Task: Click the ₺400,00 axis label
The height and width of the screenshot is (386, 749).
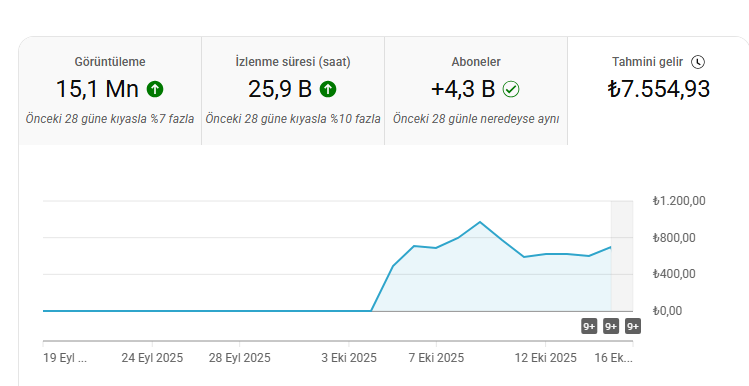Action: tap(674, 274)
